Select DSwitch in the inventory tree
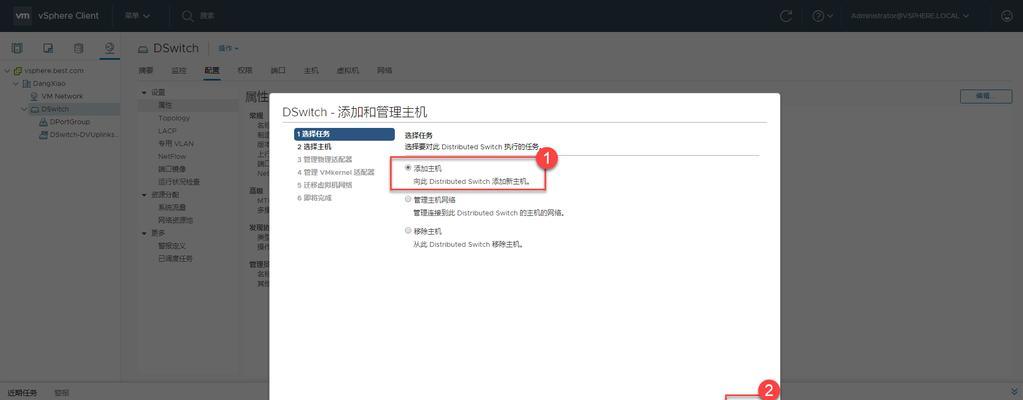The height and width of the screenshot is (400, 1023). [55, 109]
